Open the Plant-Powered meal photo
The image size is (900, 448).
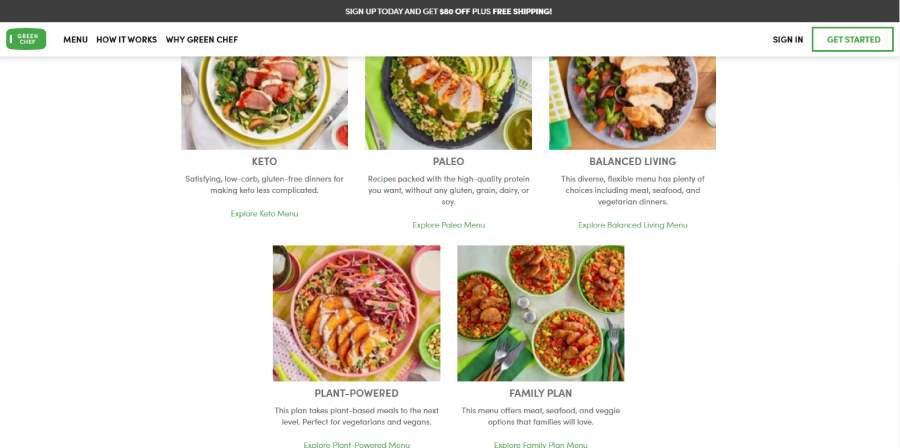[356, 313]
